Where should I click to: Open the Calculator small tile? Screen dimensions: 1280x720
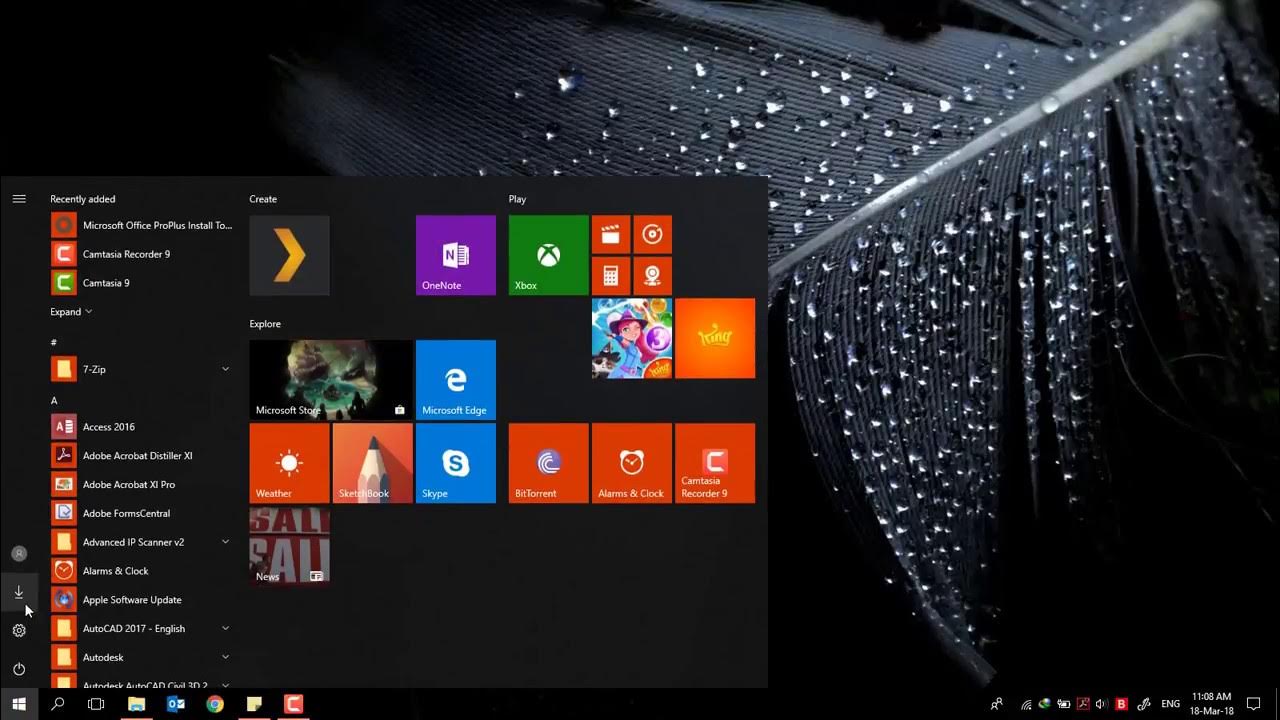tap(611, 276)
